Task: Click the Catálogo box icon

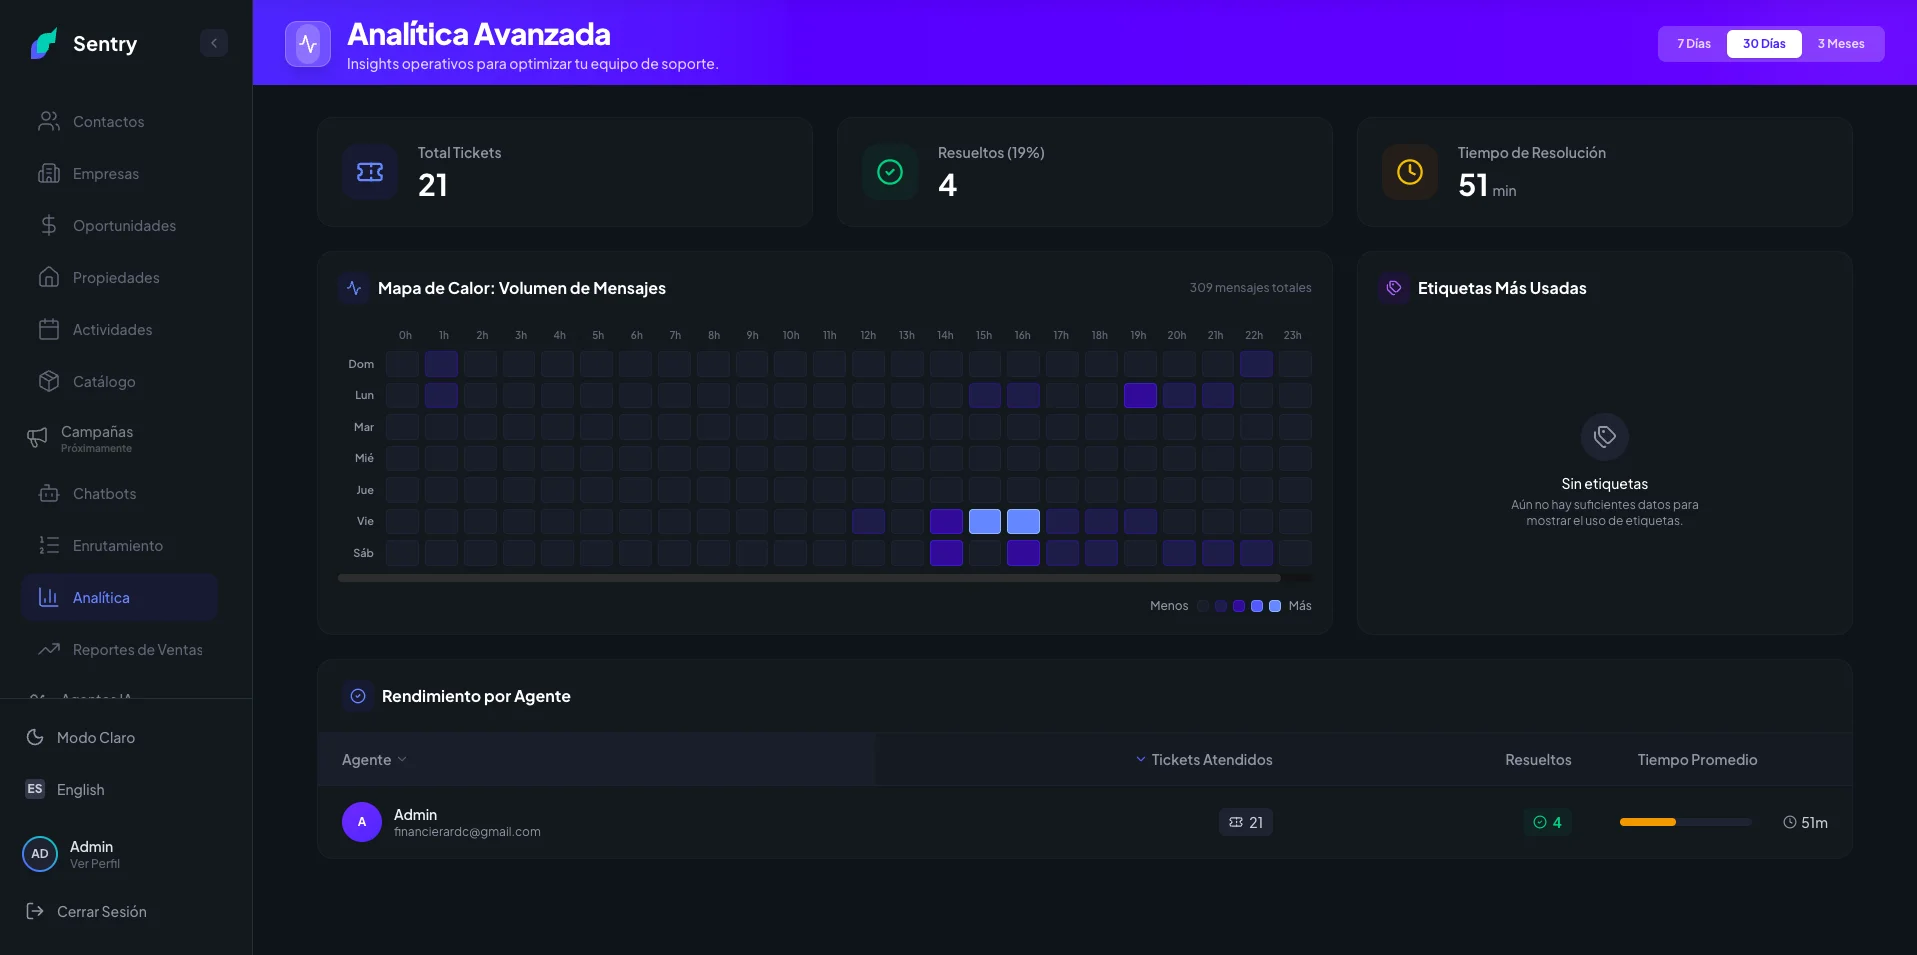Action: pos(49,381)
